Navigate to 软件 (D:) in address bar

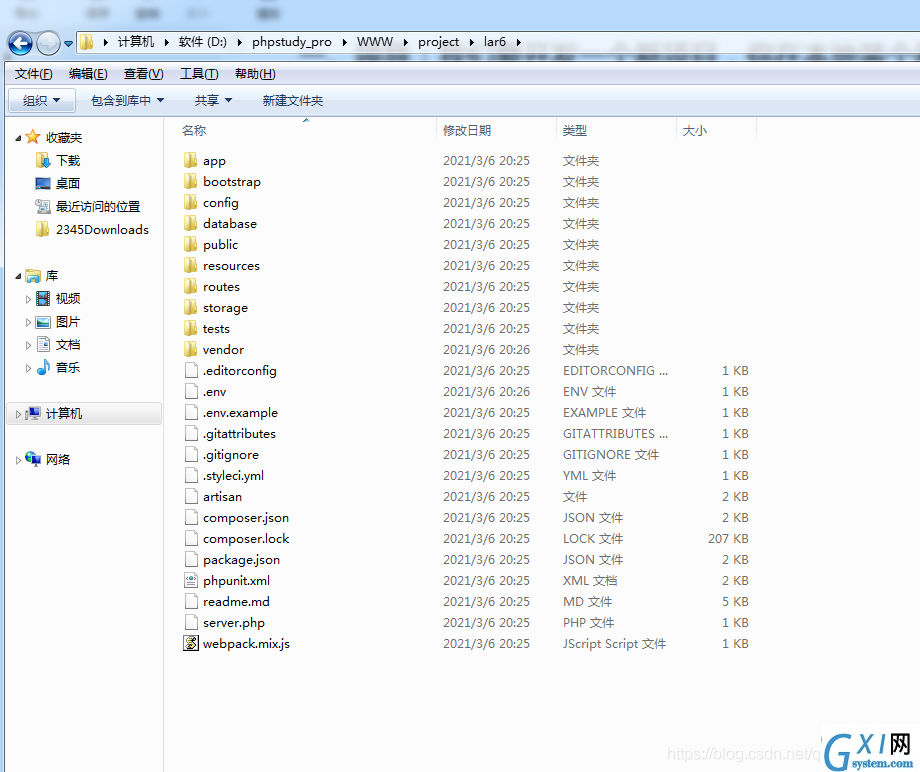click(202, 42)
